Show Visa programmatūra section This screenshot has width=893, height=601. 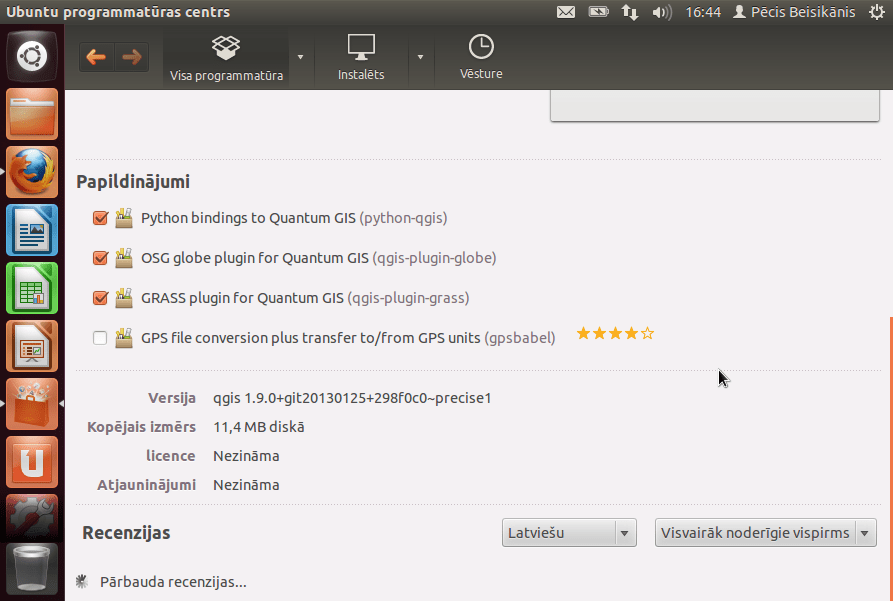click(226, 58)
